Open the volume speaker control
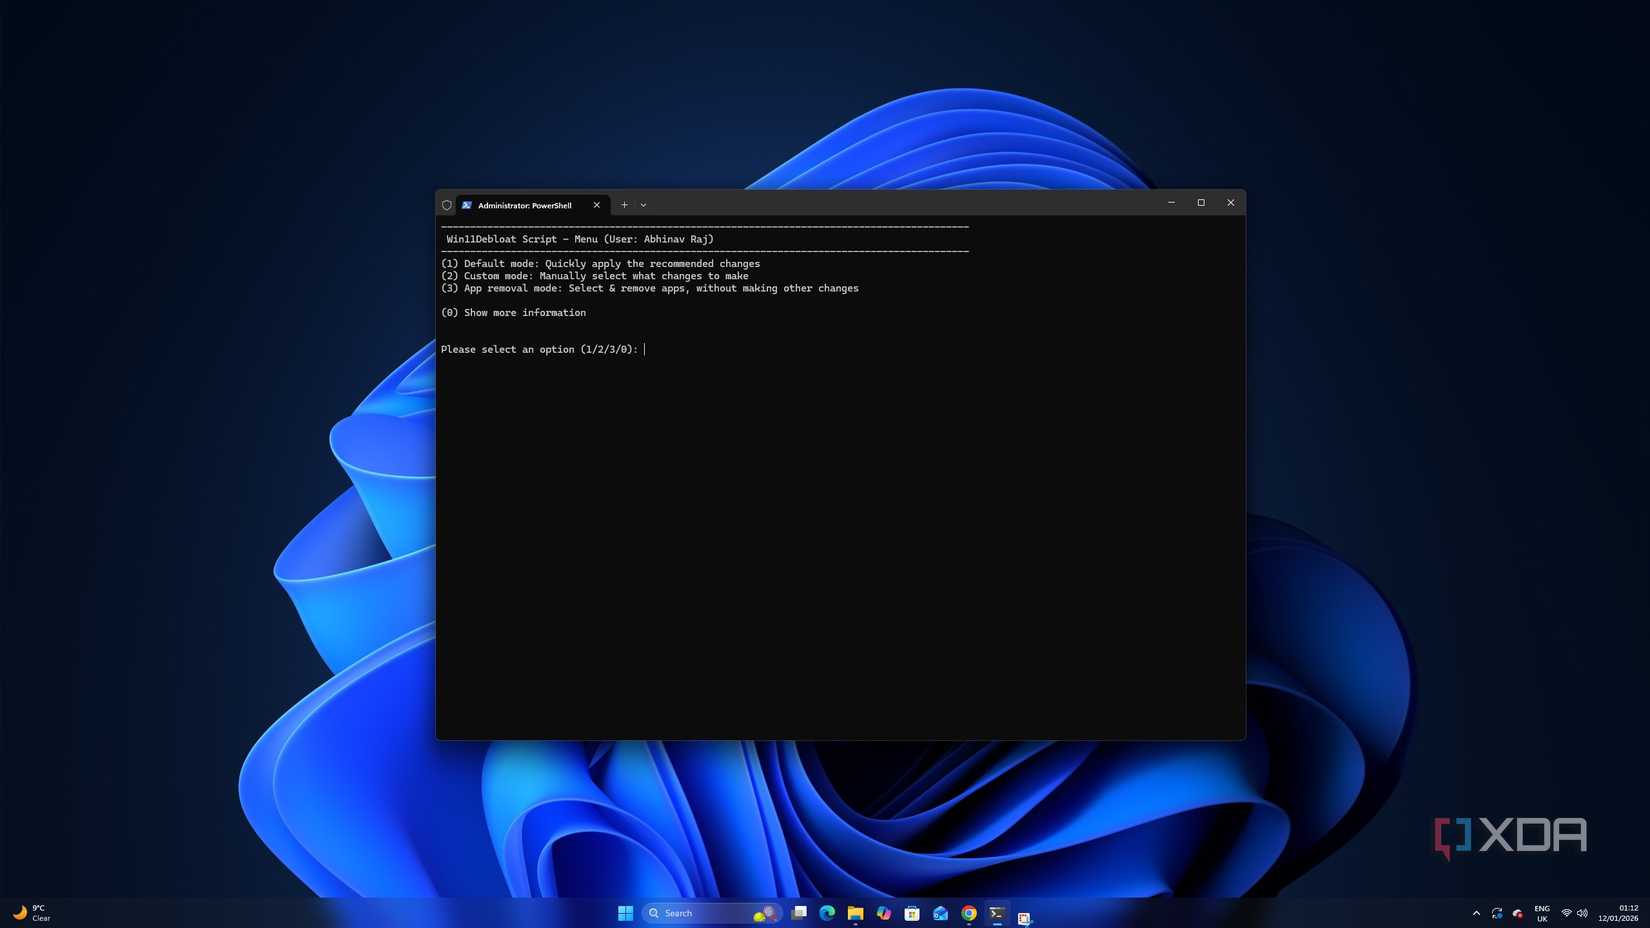The image size is (1650, 928). coord(1582,913)
